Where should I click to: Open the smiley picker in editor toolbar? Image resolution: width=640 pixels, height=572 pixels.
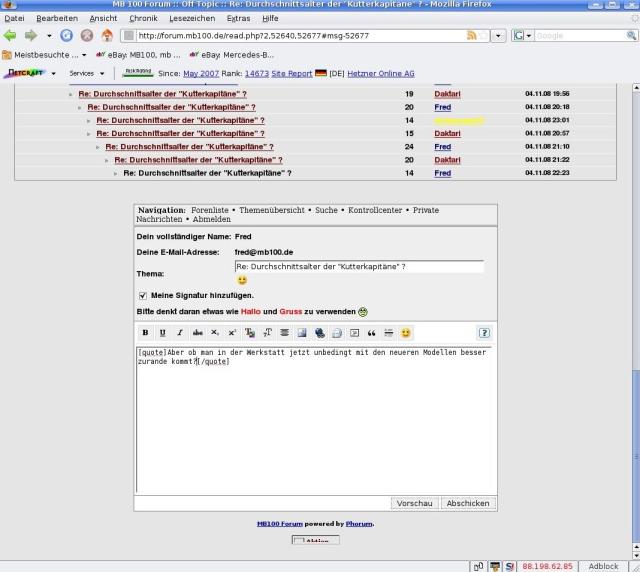(x=406, y=333)
